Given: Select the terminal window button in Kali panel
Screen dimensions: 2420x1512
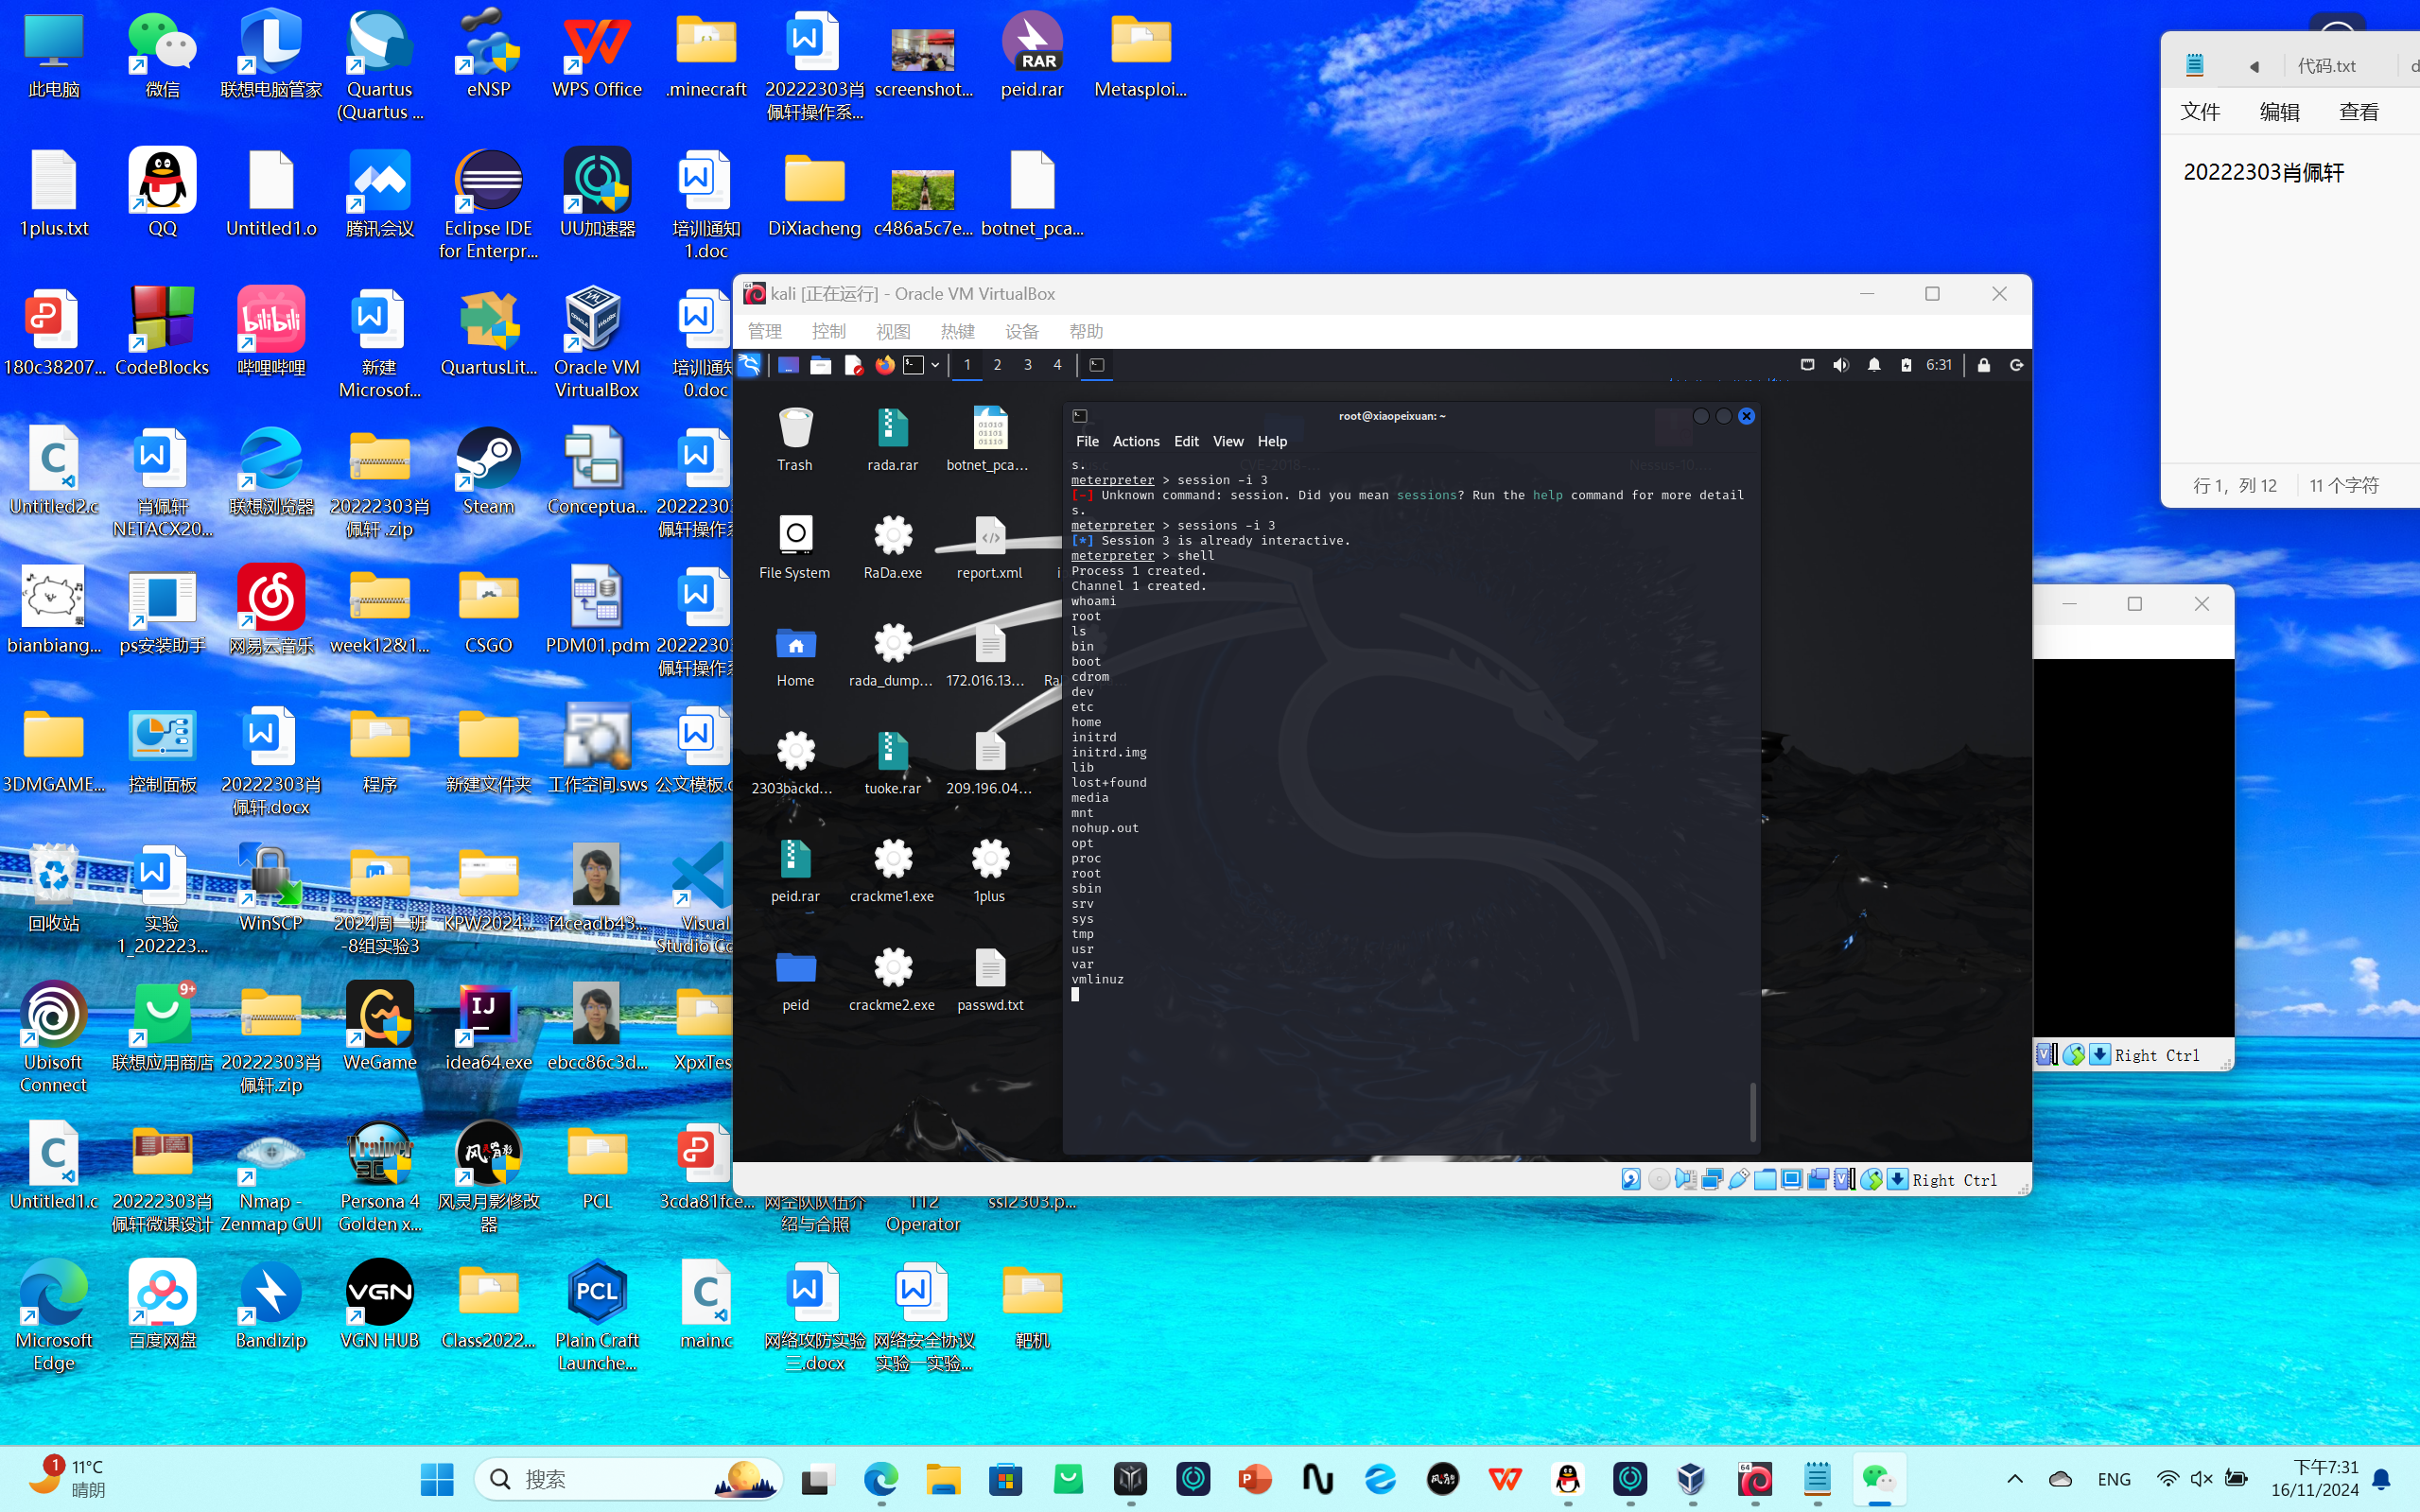Looking at the screenshot, I should [x=1096, y=365].
